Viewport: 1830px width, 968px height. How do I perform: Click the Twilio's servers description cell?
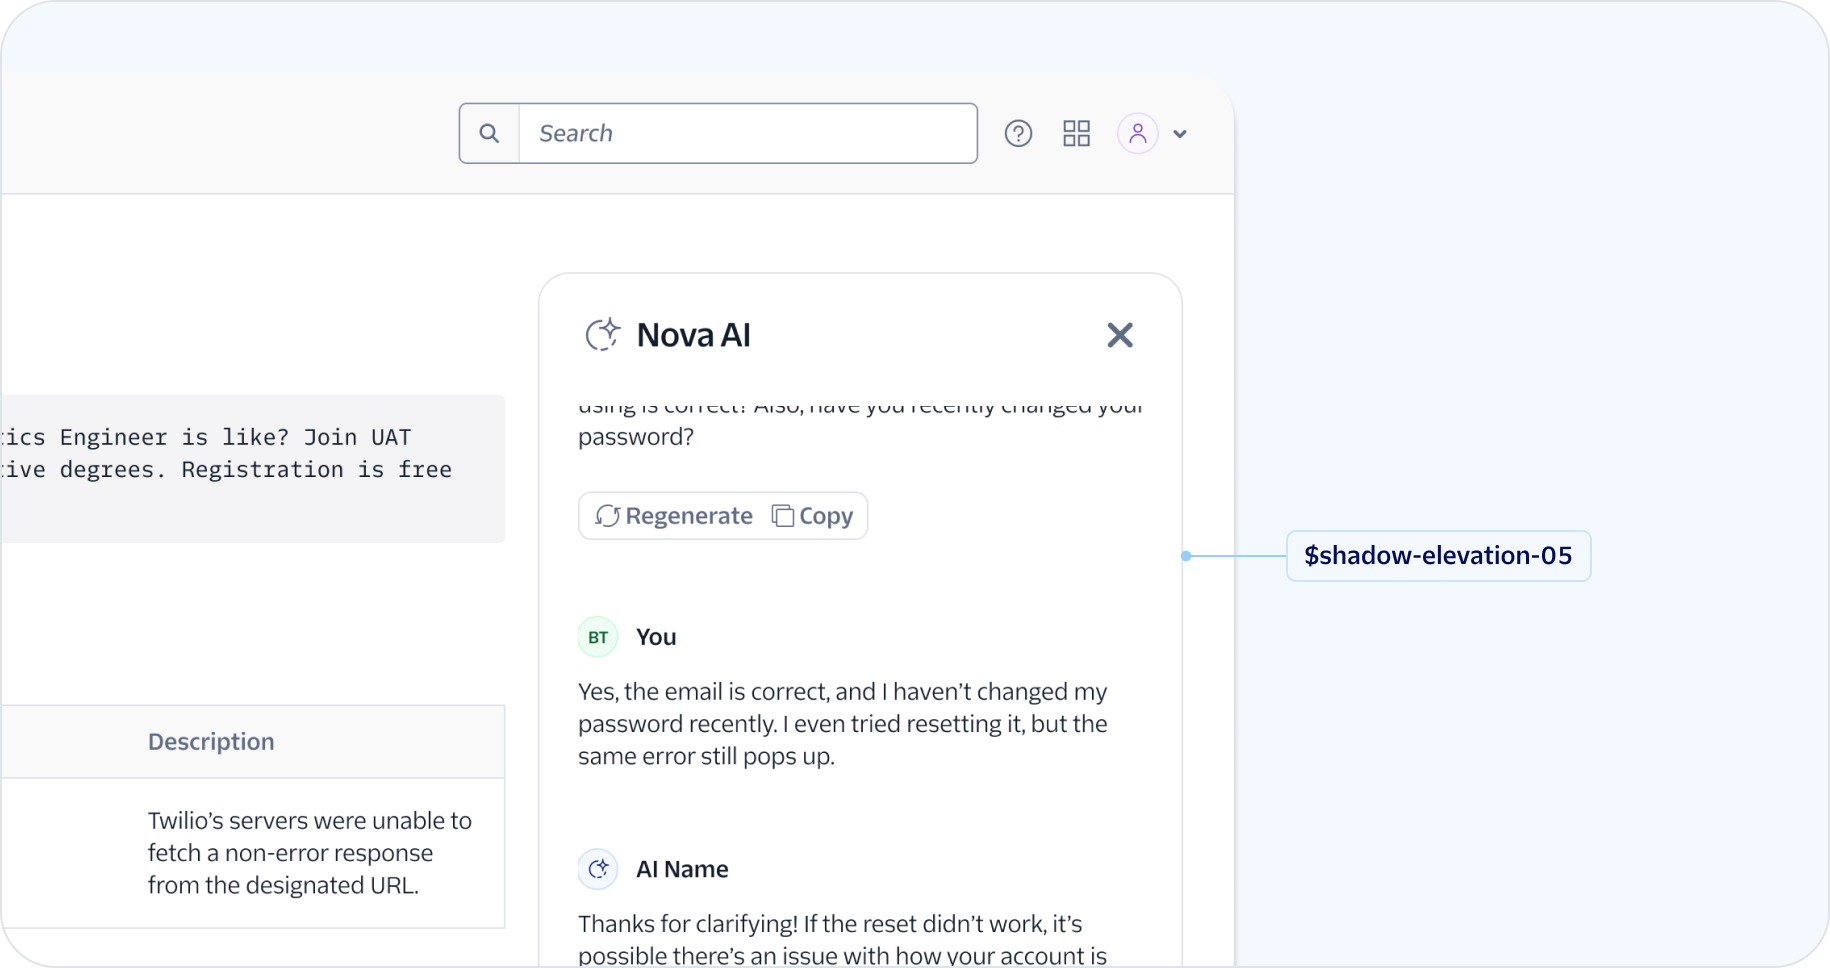pyautogui.click(x=310, y=853)
